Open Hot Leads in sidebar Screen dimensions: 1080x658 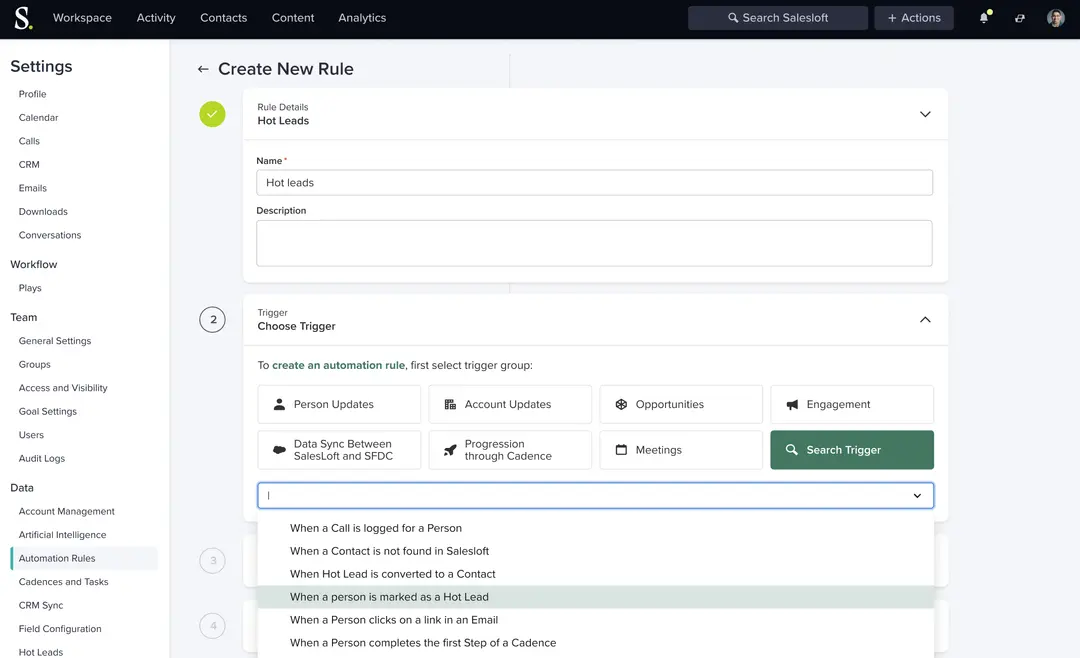point(41,652)
